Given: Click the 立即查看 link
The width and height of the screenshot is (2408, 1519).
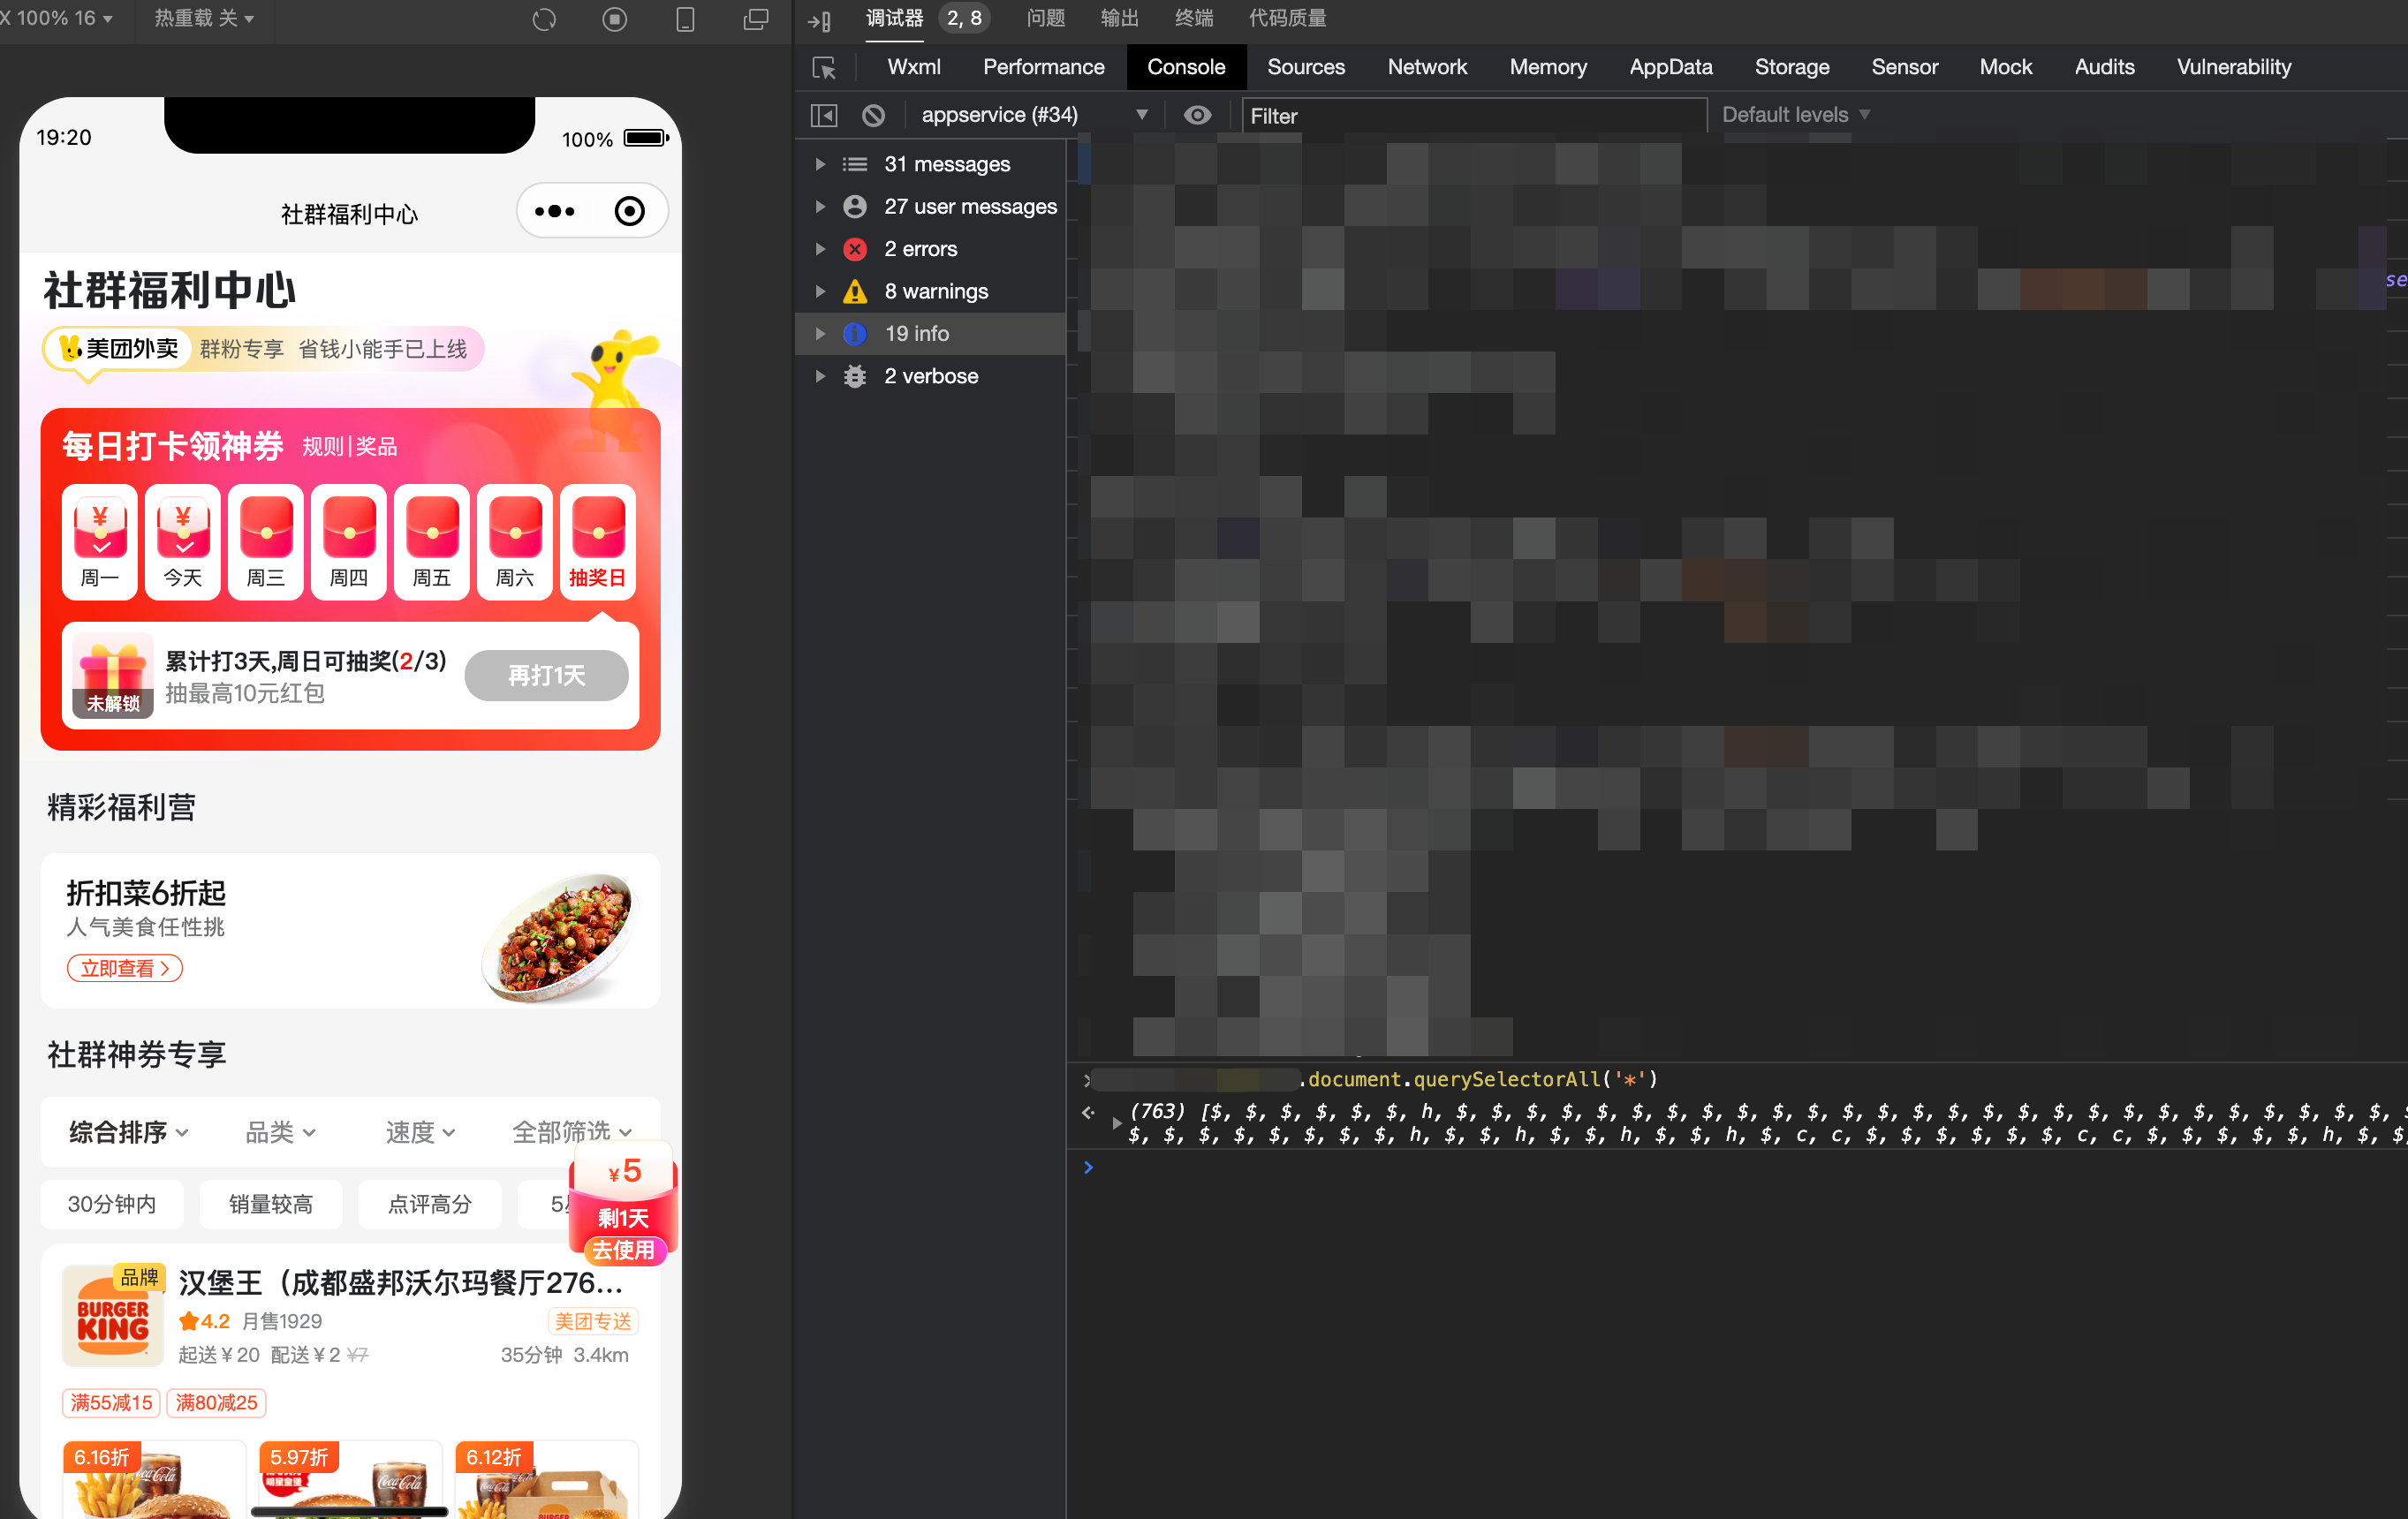Looking at the screenshot, I should click(125, 968).
